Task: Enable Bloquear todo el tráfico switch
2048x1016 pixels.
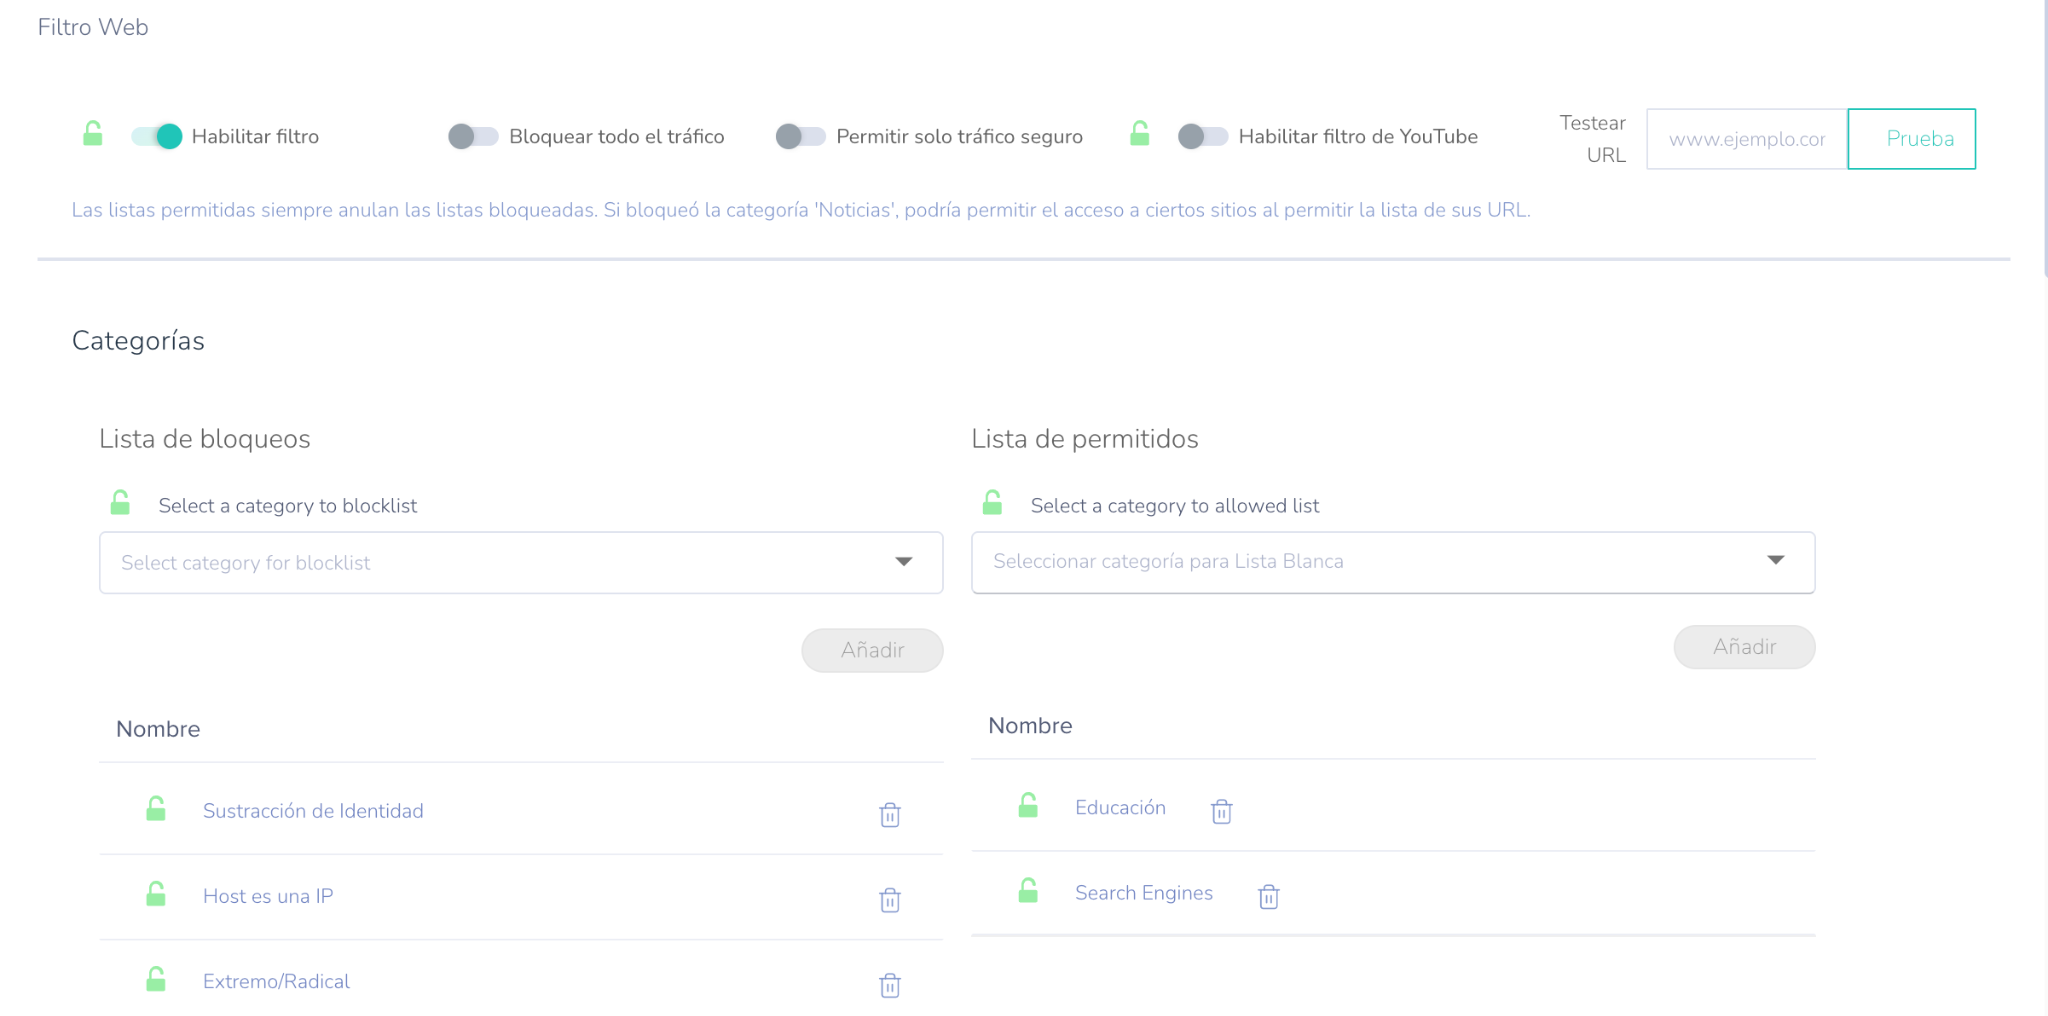Action: click(x=473, y=136)
